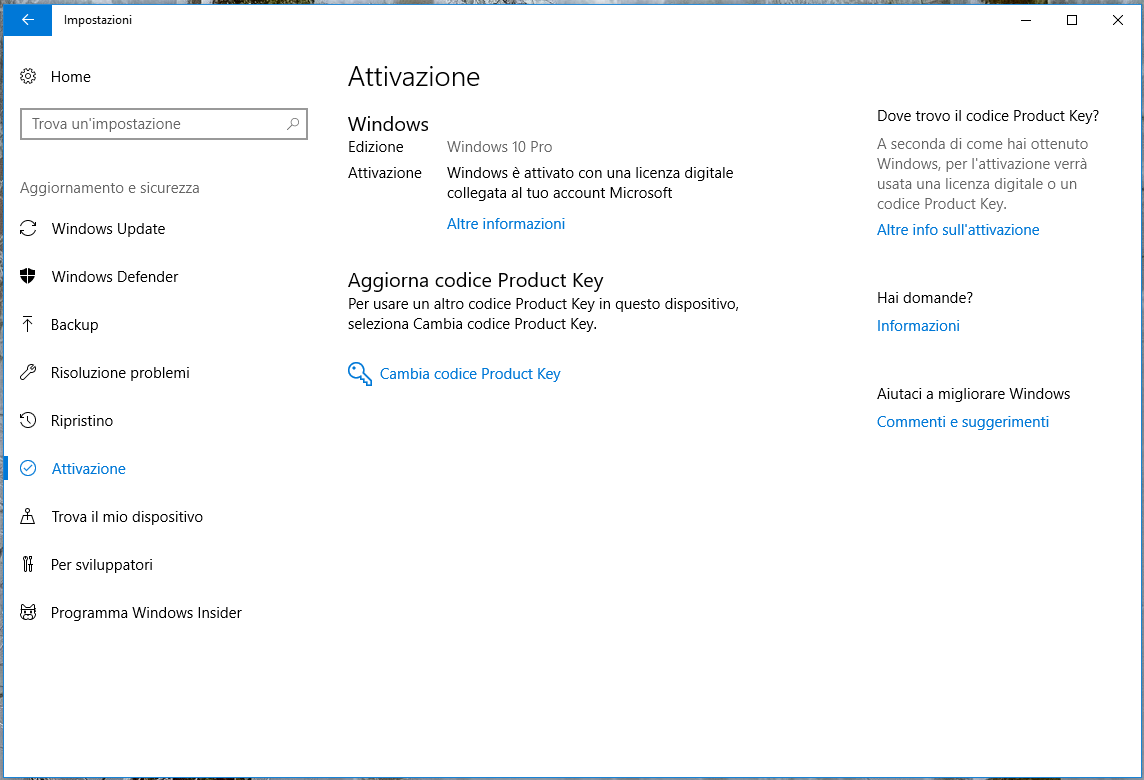
Task: Click the Windows Defender shield icon
Action: pyautogui.click(x=28, y=277)
